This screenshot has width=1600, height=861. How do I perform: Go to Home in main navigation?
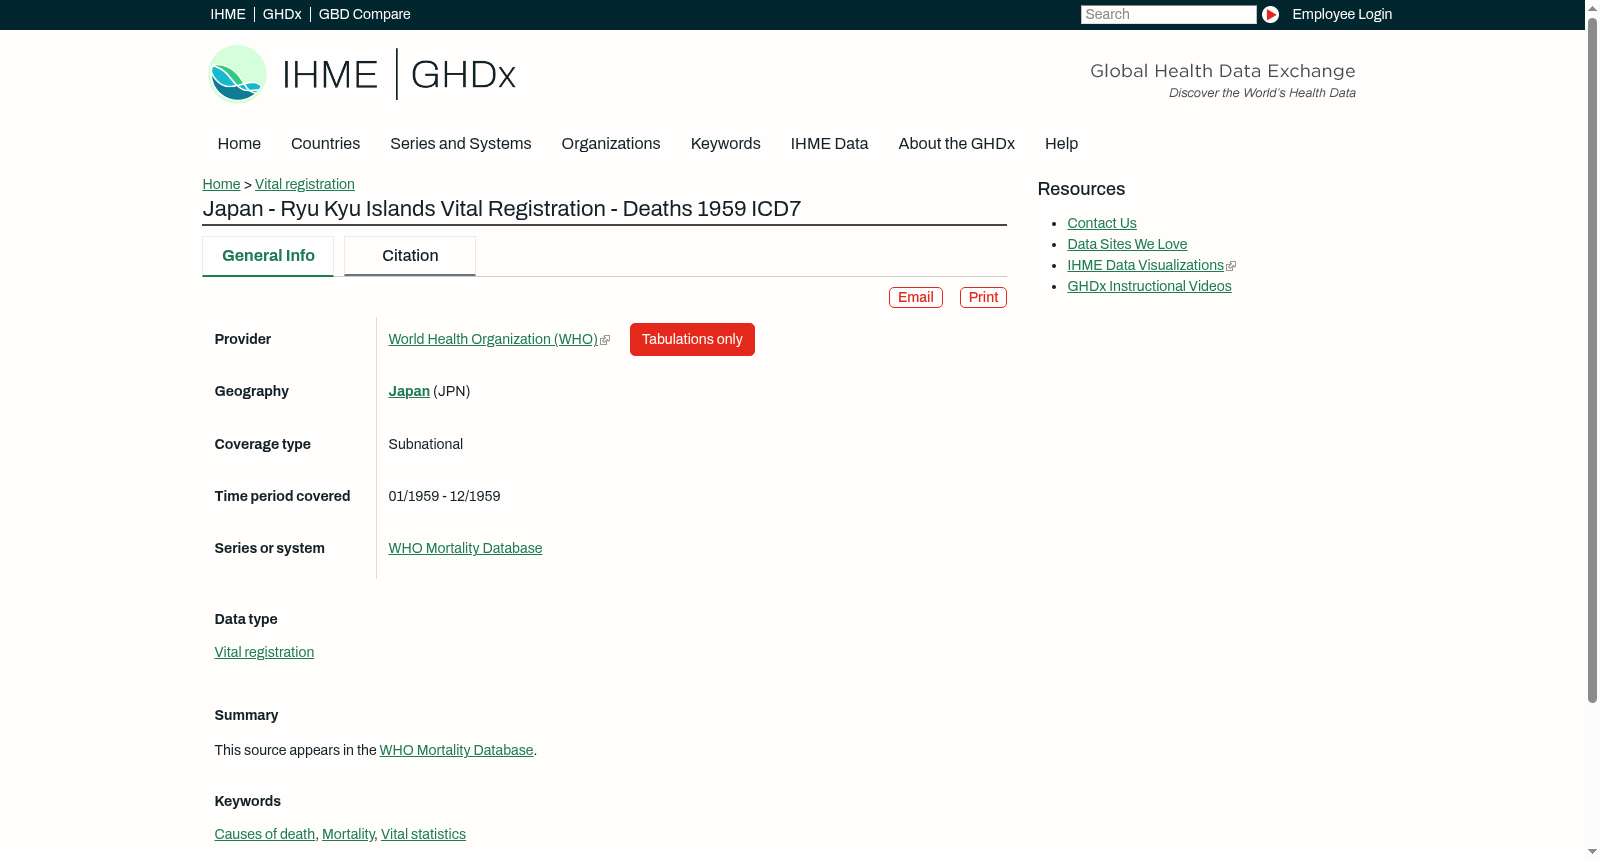(239, 144)
